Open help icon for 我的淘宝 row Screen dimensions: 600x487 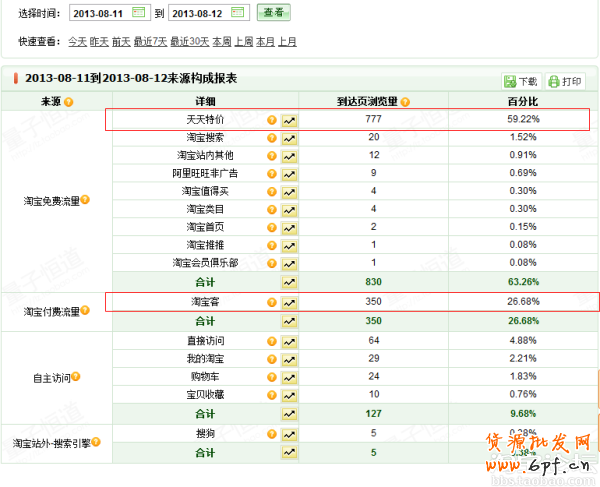pyautogui.click(x=272, y=359)
